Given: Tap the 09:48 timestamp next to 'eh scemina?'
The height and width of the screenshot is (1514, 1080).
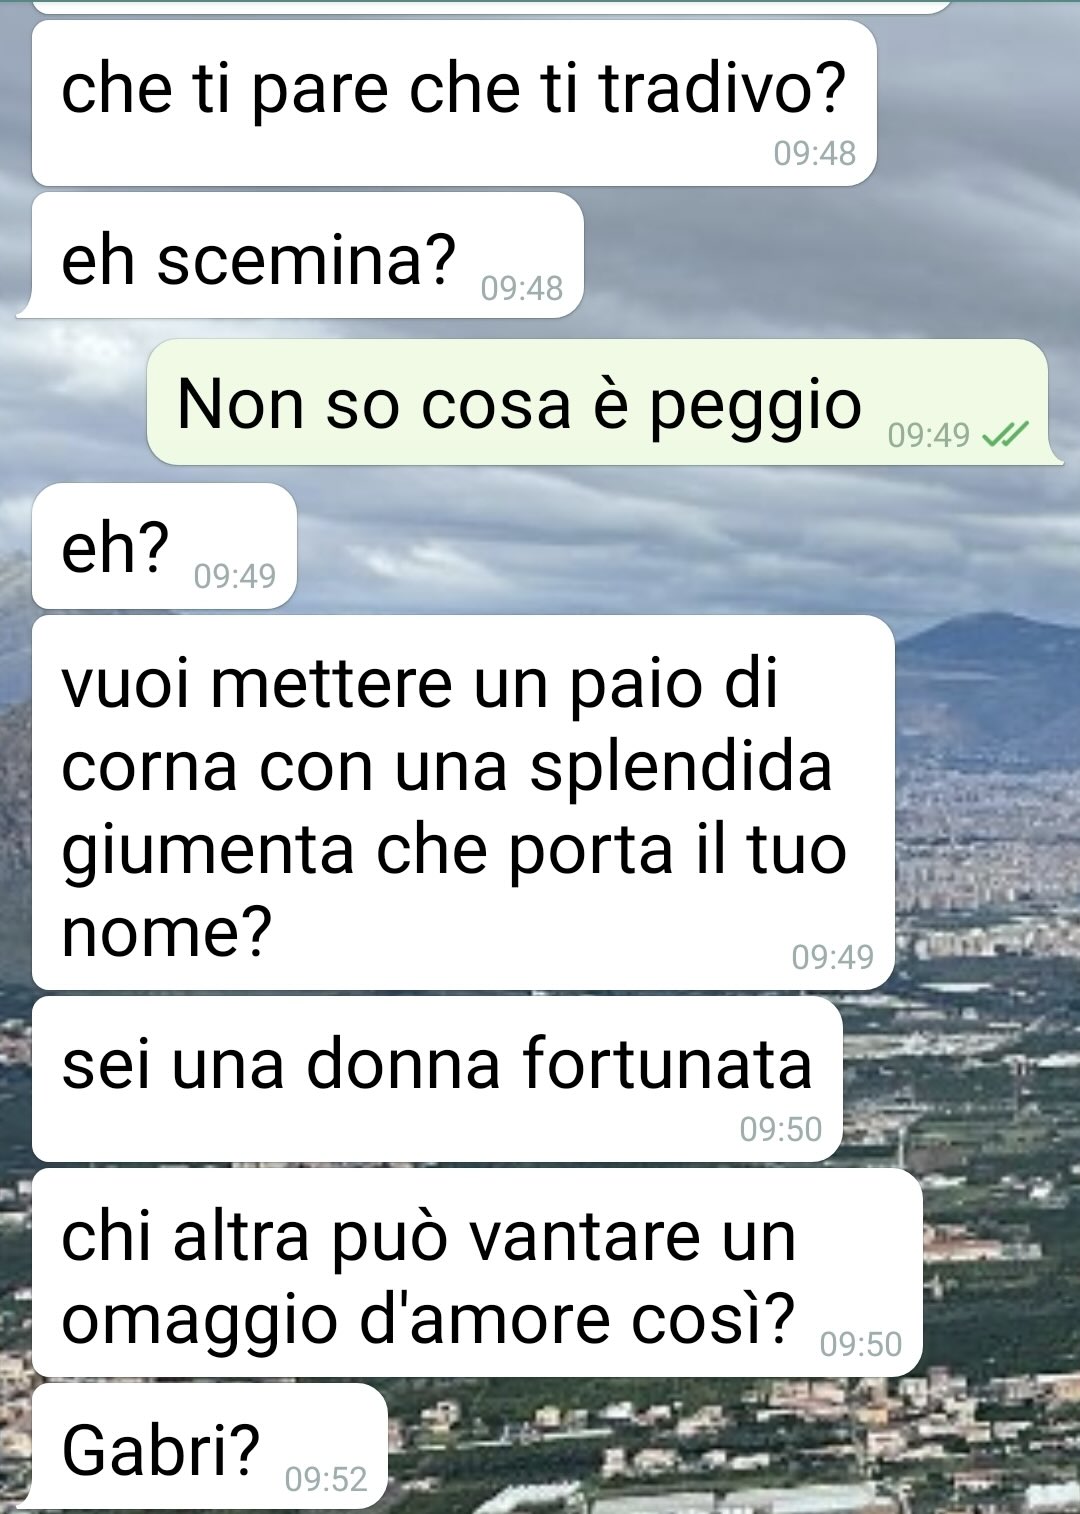Looking at the screenshot, I should pos(522,288).
